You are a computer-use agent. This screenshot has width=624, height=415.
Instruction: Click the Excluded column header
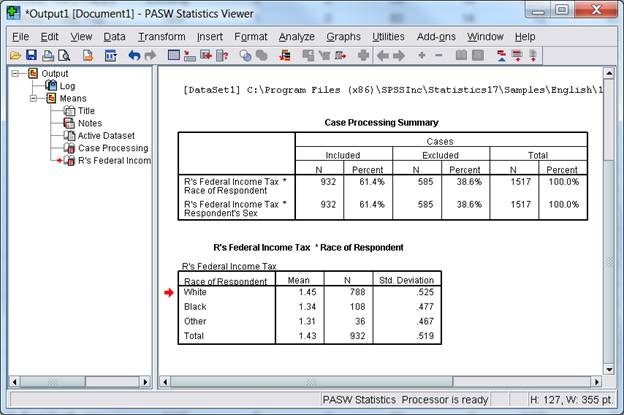point(441,155)
